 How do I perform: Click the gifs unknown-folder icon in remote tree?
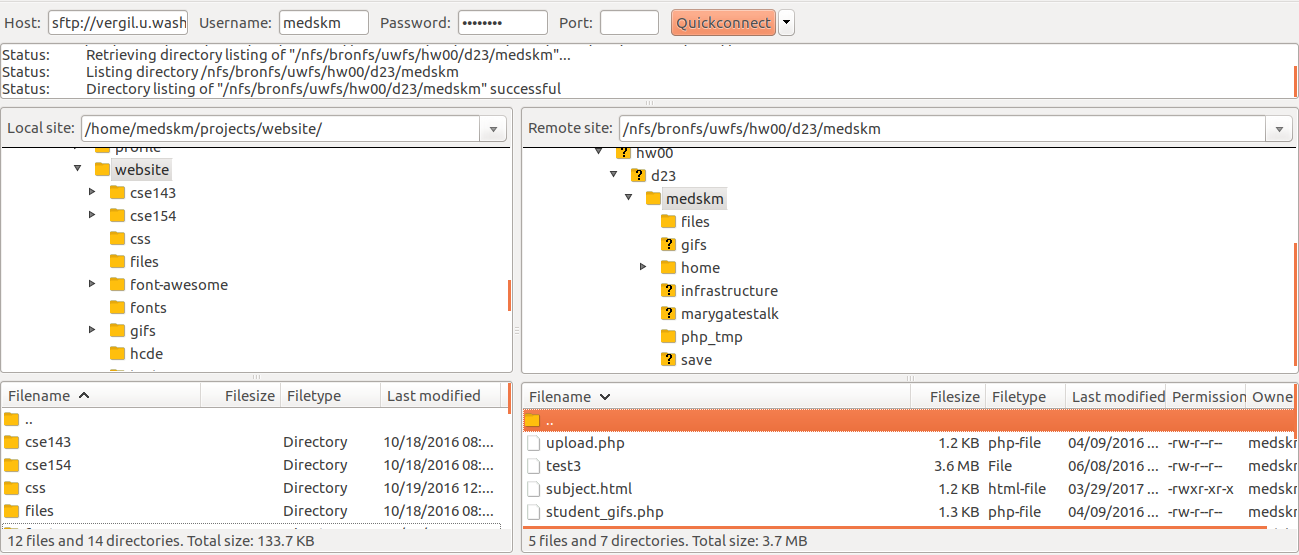click(668, 244)
